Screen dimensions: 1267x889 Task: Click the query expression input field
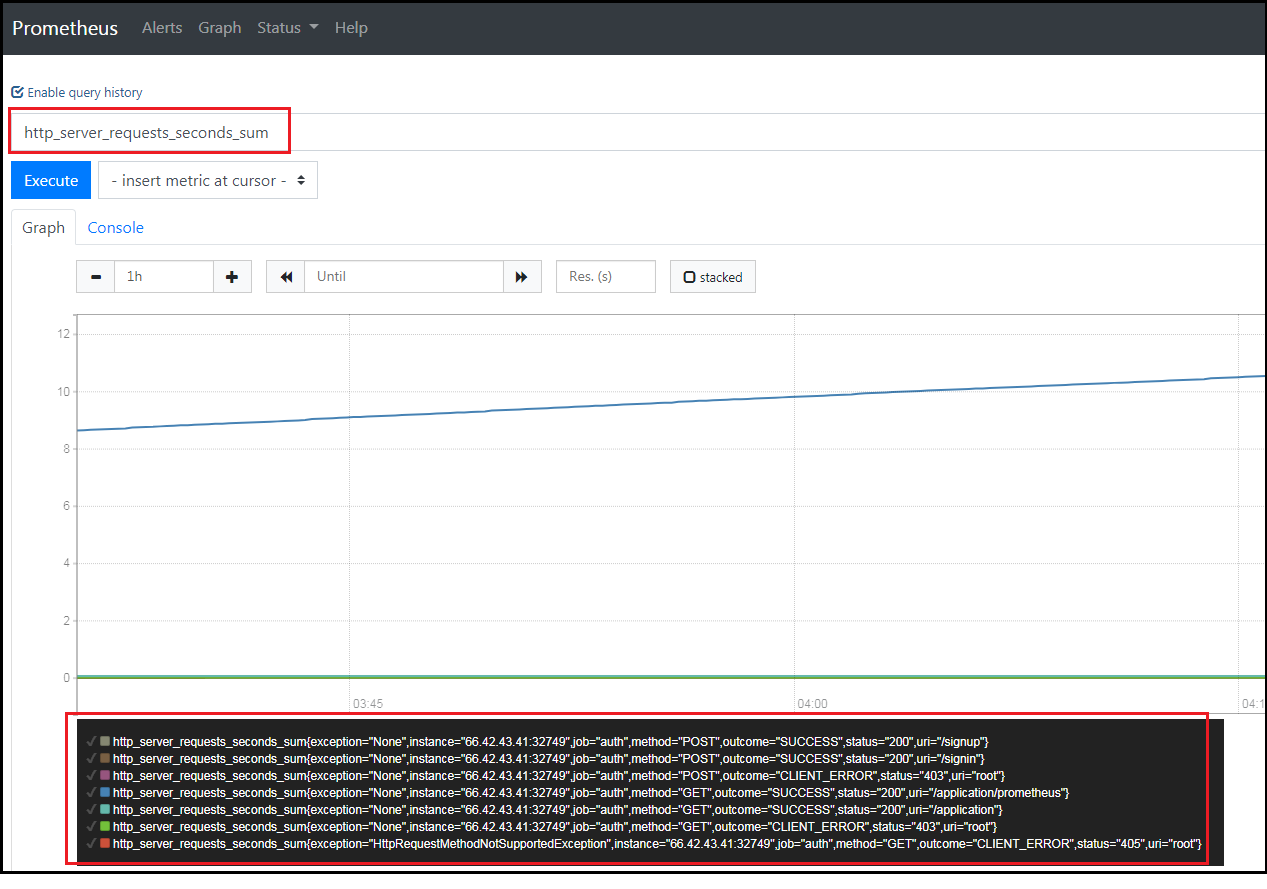pos(638,132)
